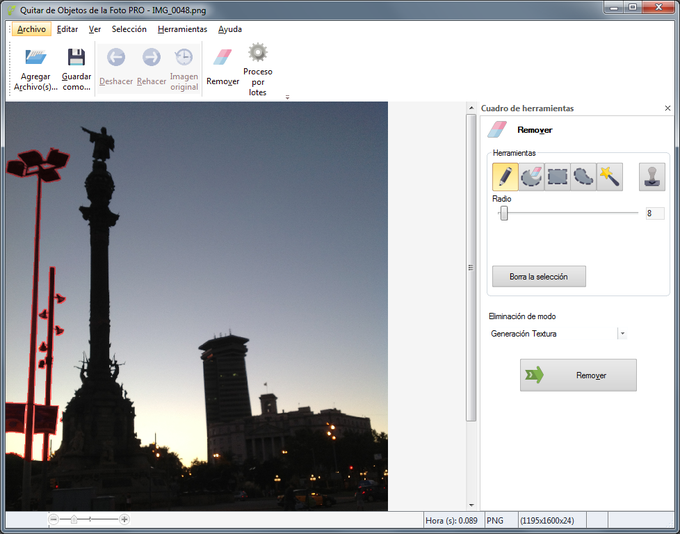Screen dimensions: 680x534
Task: Select the selection eraser tool
Action: pyautogui.click(x=531, y=177)
